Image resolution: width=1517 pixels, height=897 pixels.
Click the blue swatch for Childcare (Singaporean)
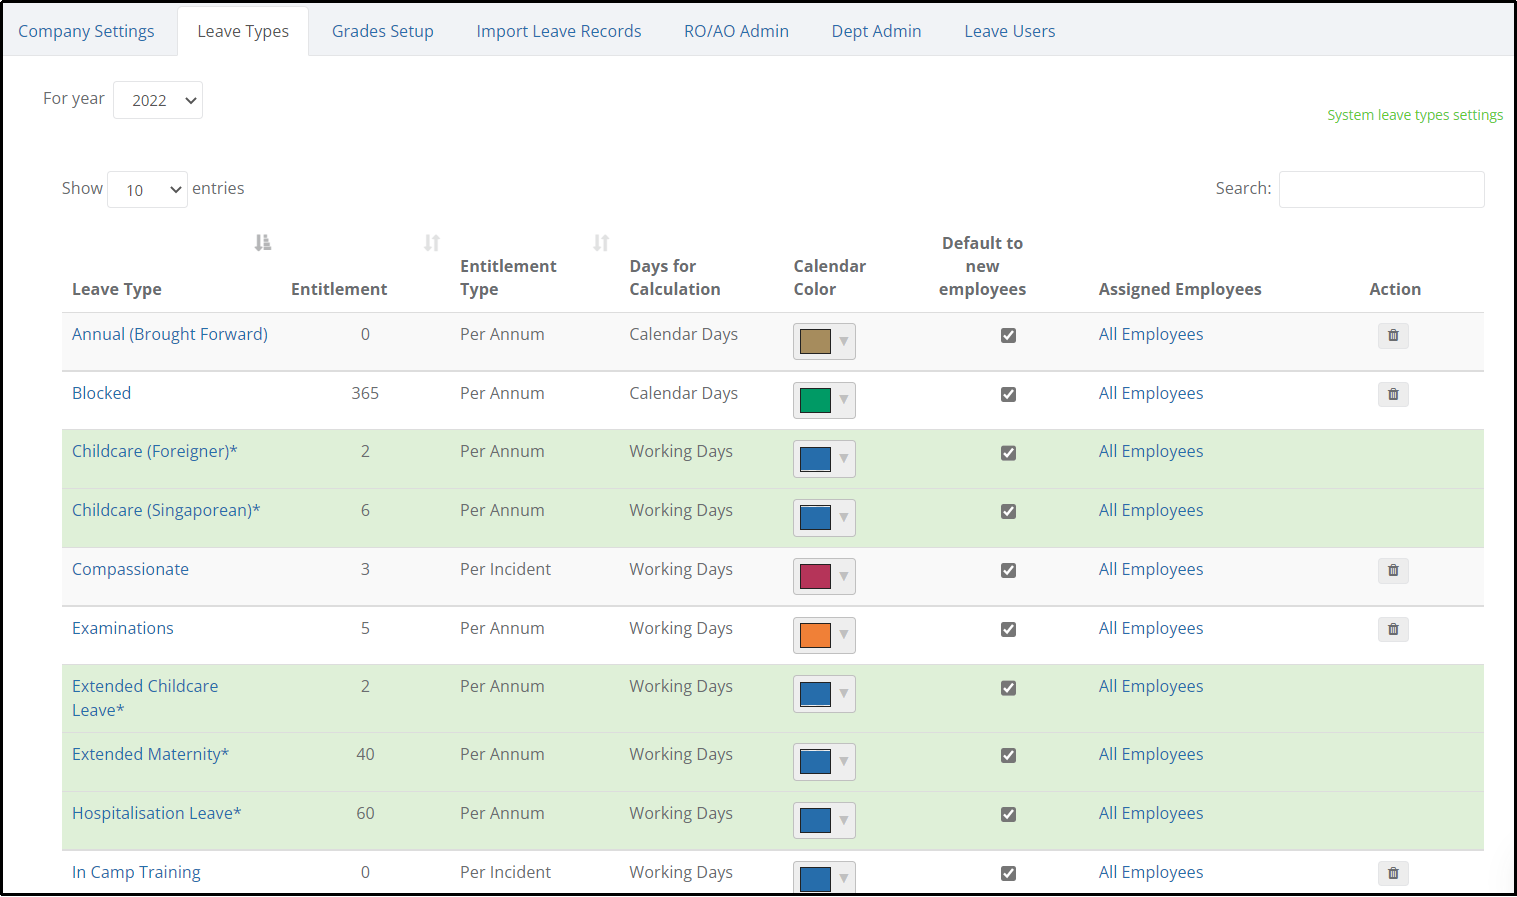pyautogui.click(x=815, y=518)
